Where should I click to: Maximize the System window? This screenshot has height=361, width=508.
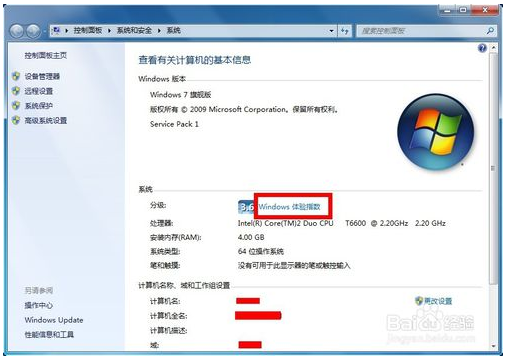pyautogui.click(x=463, y=10)
